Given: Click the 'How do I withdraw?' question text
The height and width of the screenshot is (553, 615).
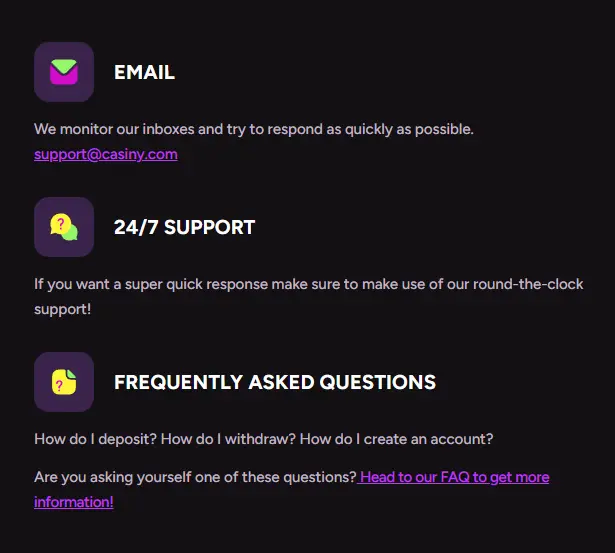Looking at the screenshot, I should click(228, 439).
